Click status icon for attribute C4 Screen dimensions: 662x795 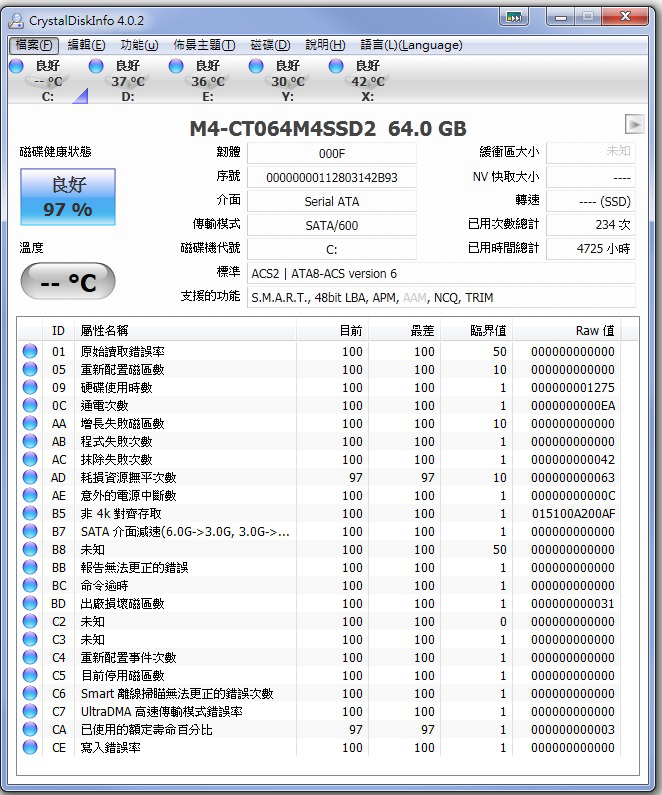coord(30,657)
